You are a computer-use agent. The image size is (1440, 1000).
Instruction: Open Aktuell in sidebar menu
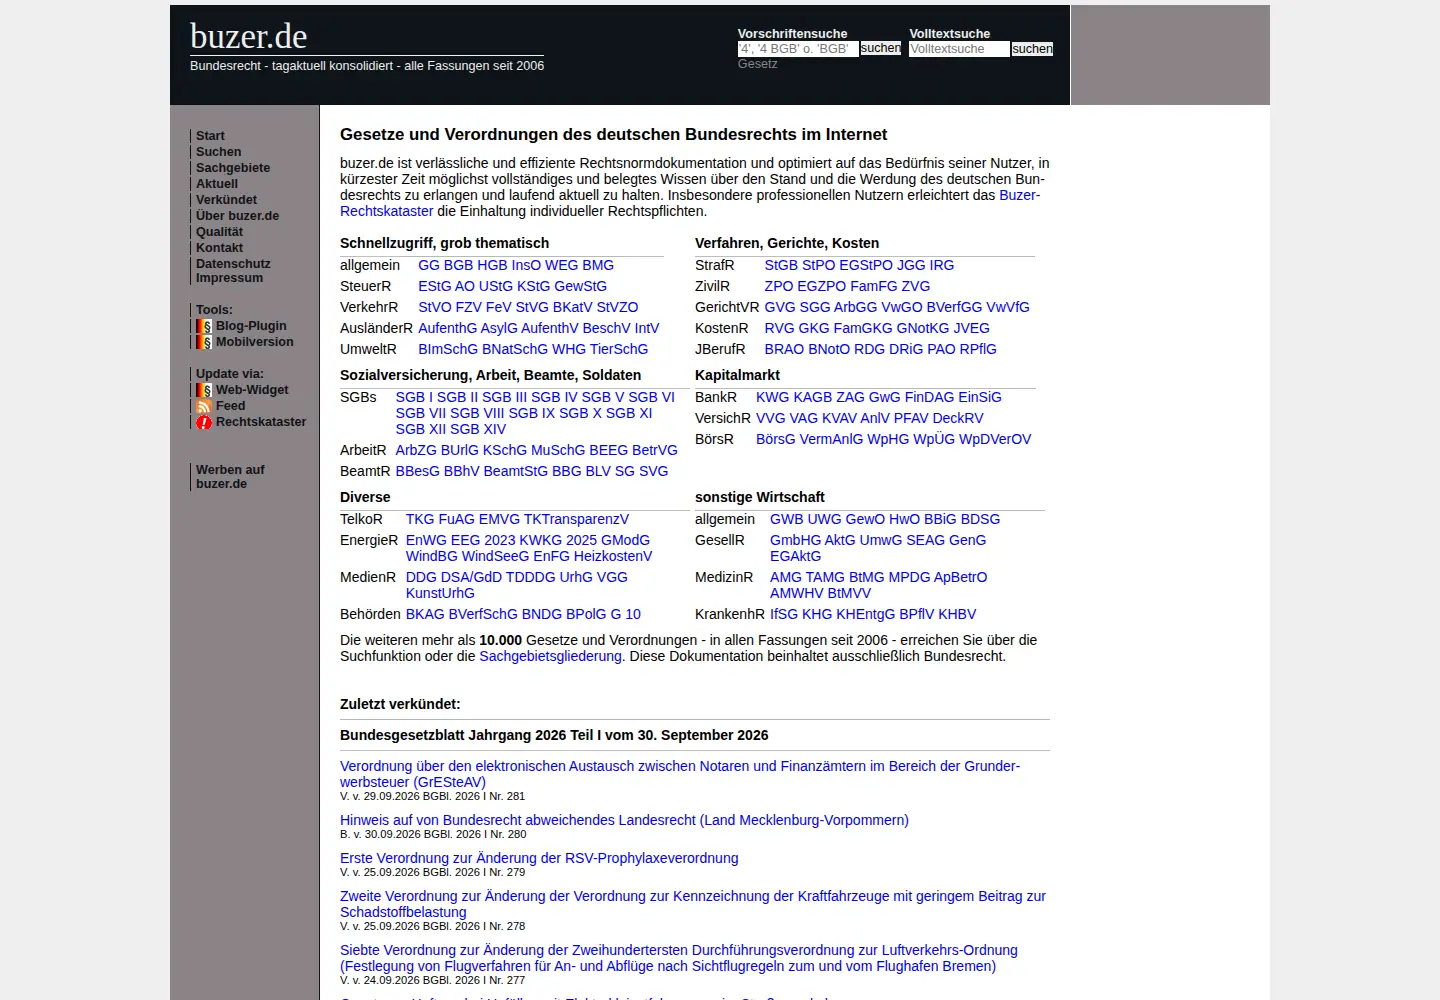point(217,184)
